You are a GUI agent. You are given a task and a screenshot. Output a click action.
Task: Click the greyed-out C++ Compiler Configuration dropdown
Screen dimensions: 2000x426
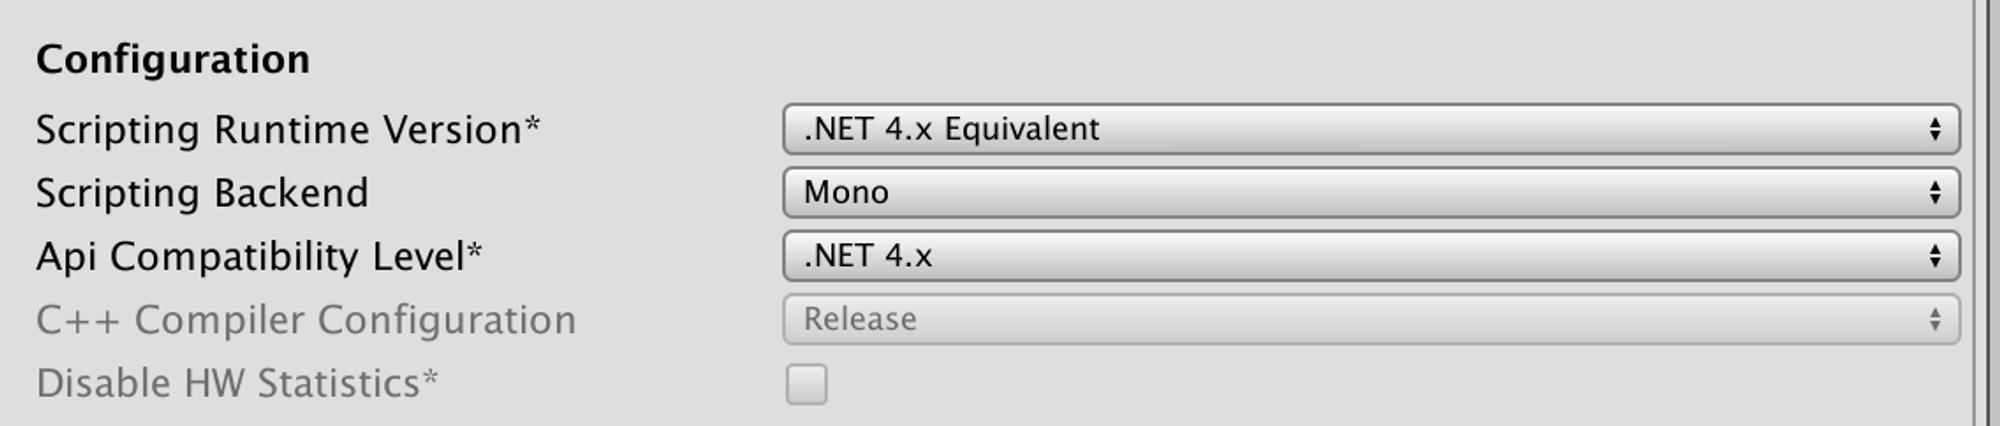pyautogui.click(x=1370, y=320)
